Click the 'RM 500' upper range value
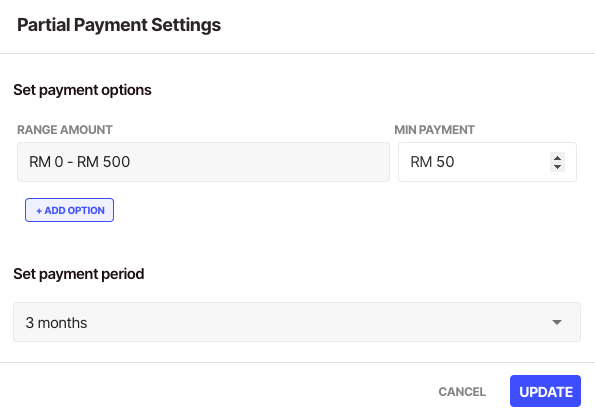The image size is (595, 417). coord(103,162)
